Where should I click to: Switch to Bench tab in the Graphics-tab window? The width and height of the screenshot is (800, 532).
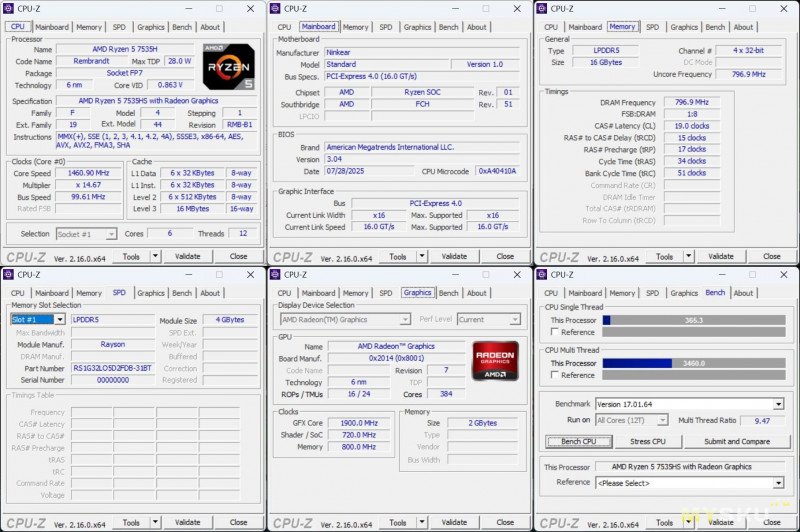coord(448,293)
